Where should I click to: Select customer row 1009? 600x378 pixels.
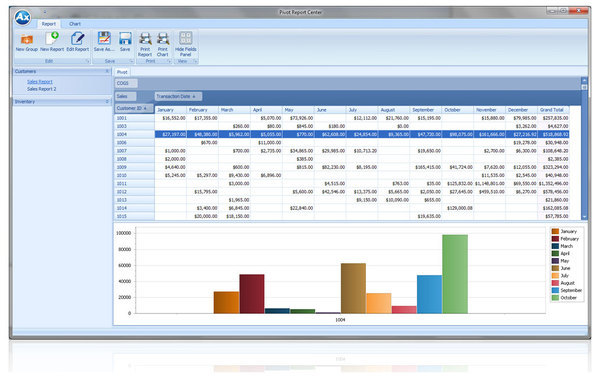tap(134, 167)
